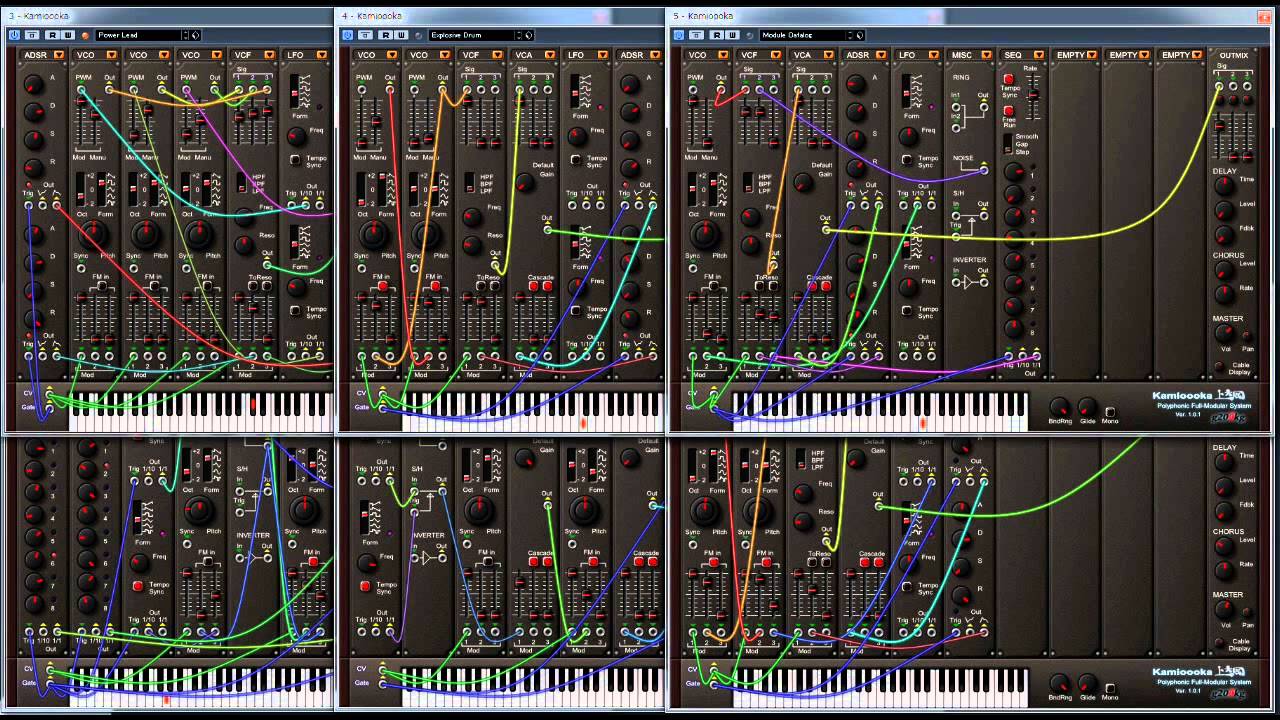Viewport: 1280px width, 720px height.
Task: Click RING Out jack in MISC module
Action: (984, 107)
